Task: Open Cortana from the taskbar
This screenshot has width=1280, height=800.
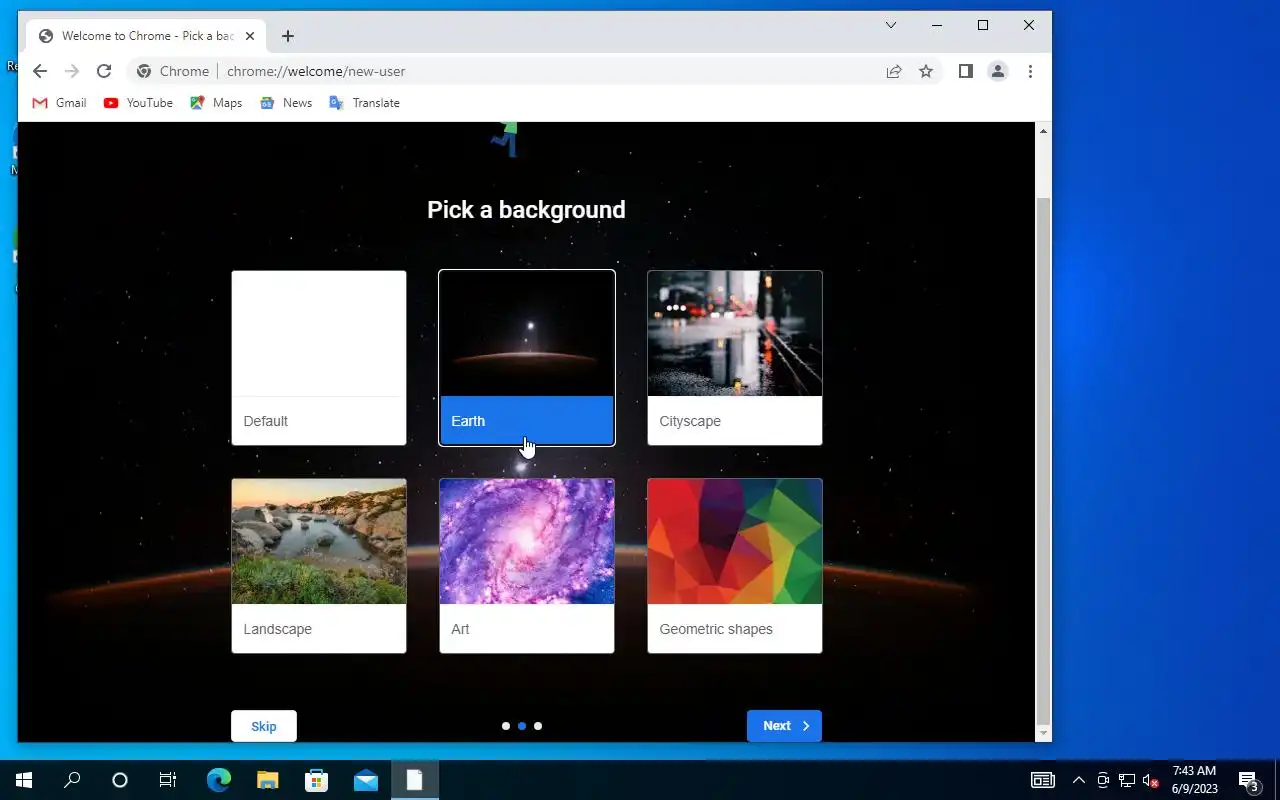Action: tap(120, 780)
